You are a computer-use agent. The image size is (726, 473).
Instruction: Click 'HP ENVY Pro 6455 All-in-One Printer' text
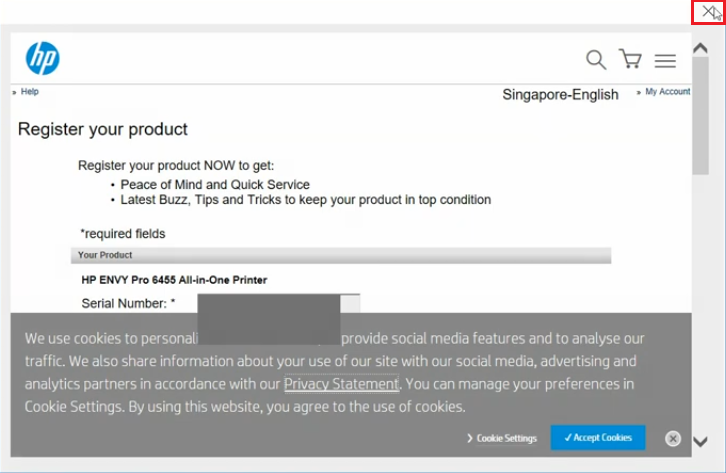[x=174, y=280]
